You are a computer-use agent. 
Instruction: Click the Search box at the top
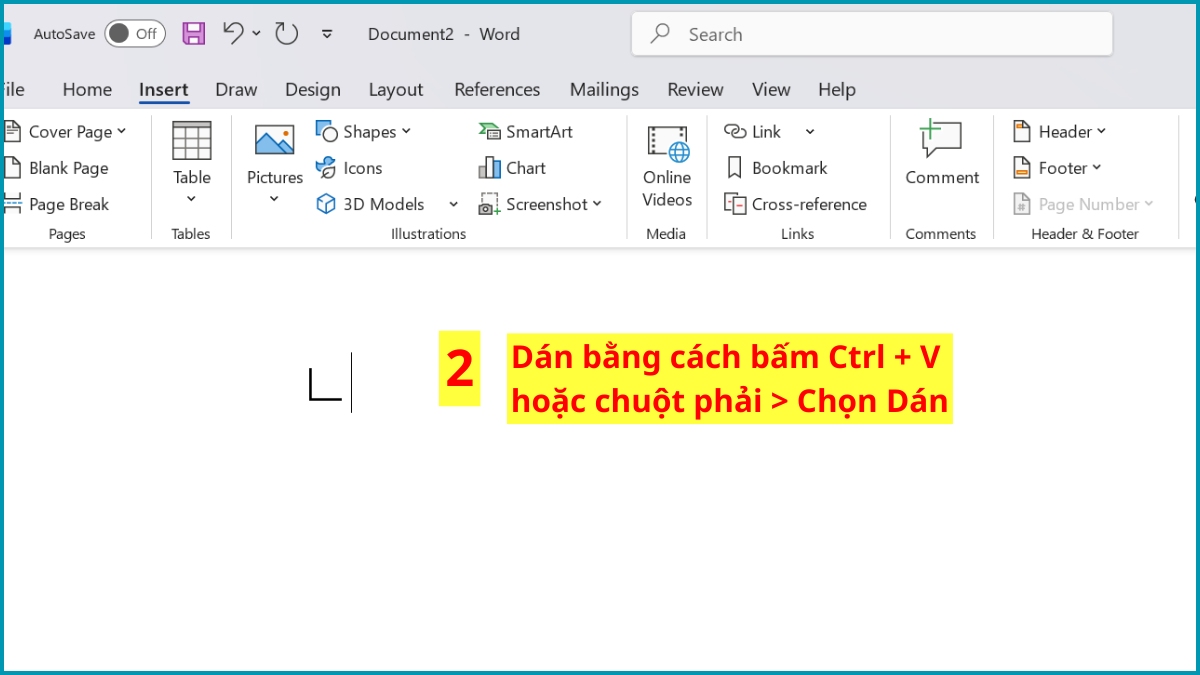[x=870, y=33]
